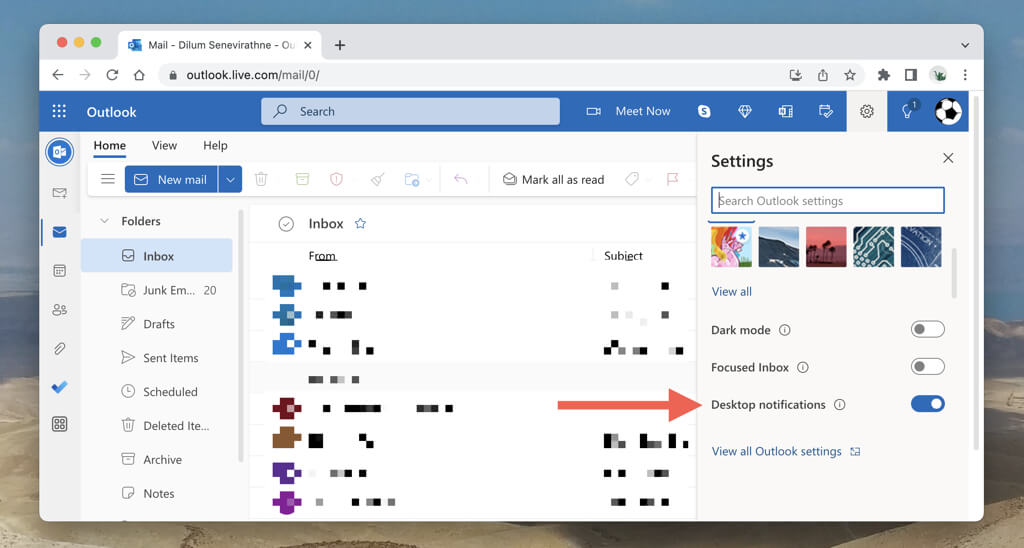Viewport: 1024px width, 548px height.
Task: Close the Settings panel
Action: 948,158
